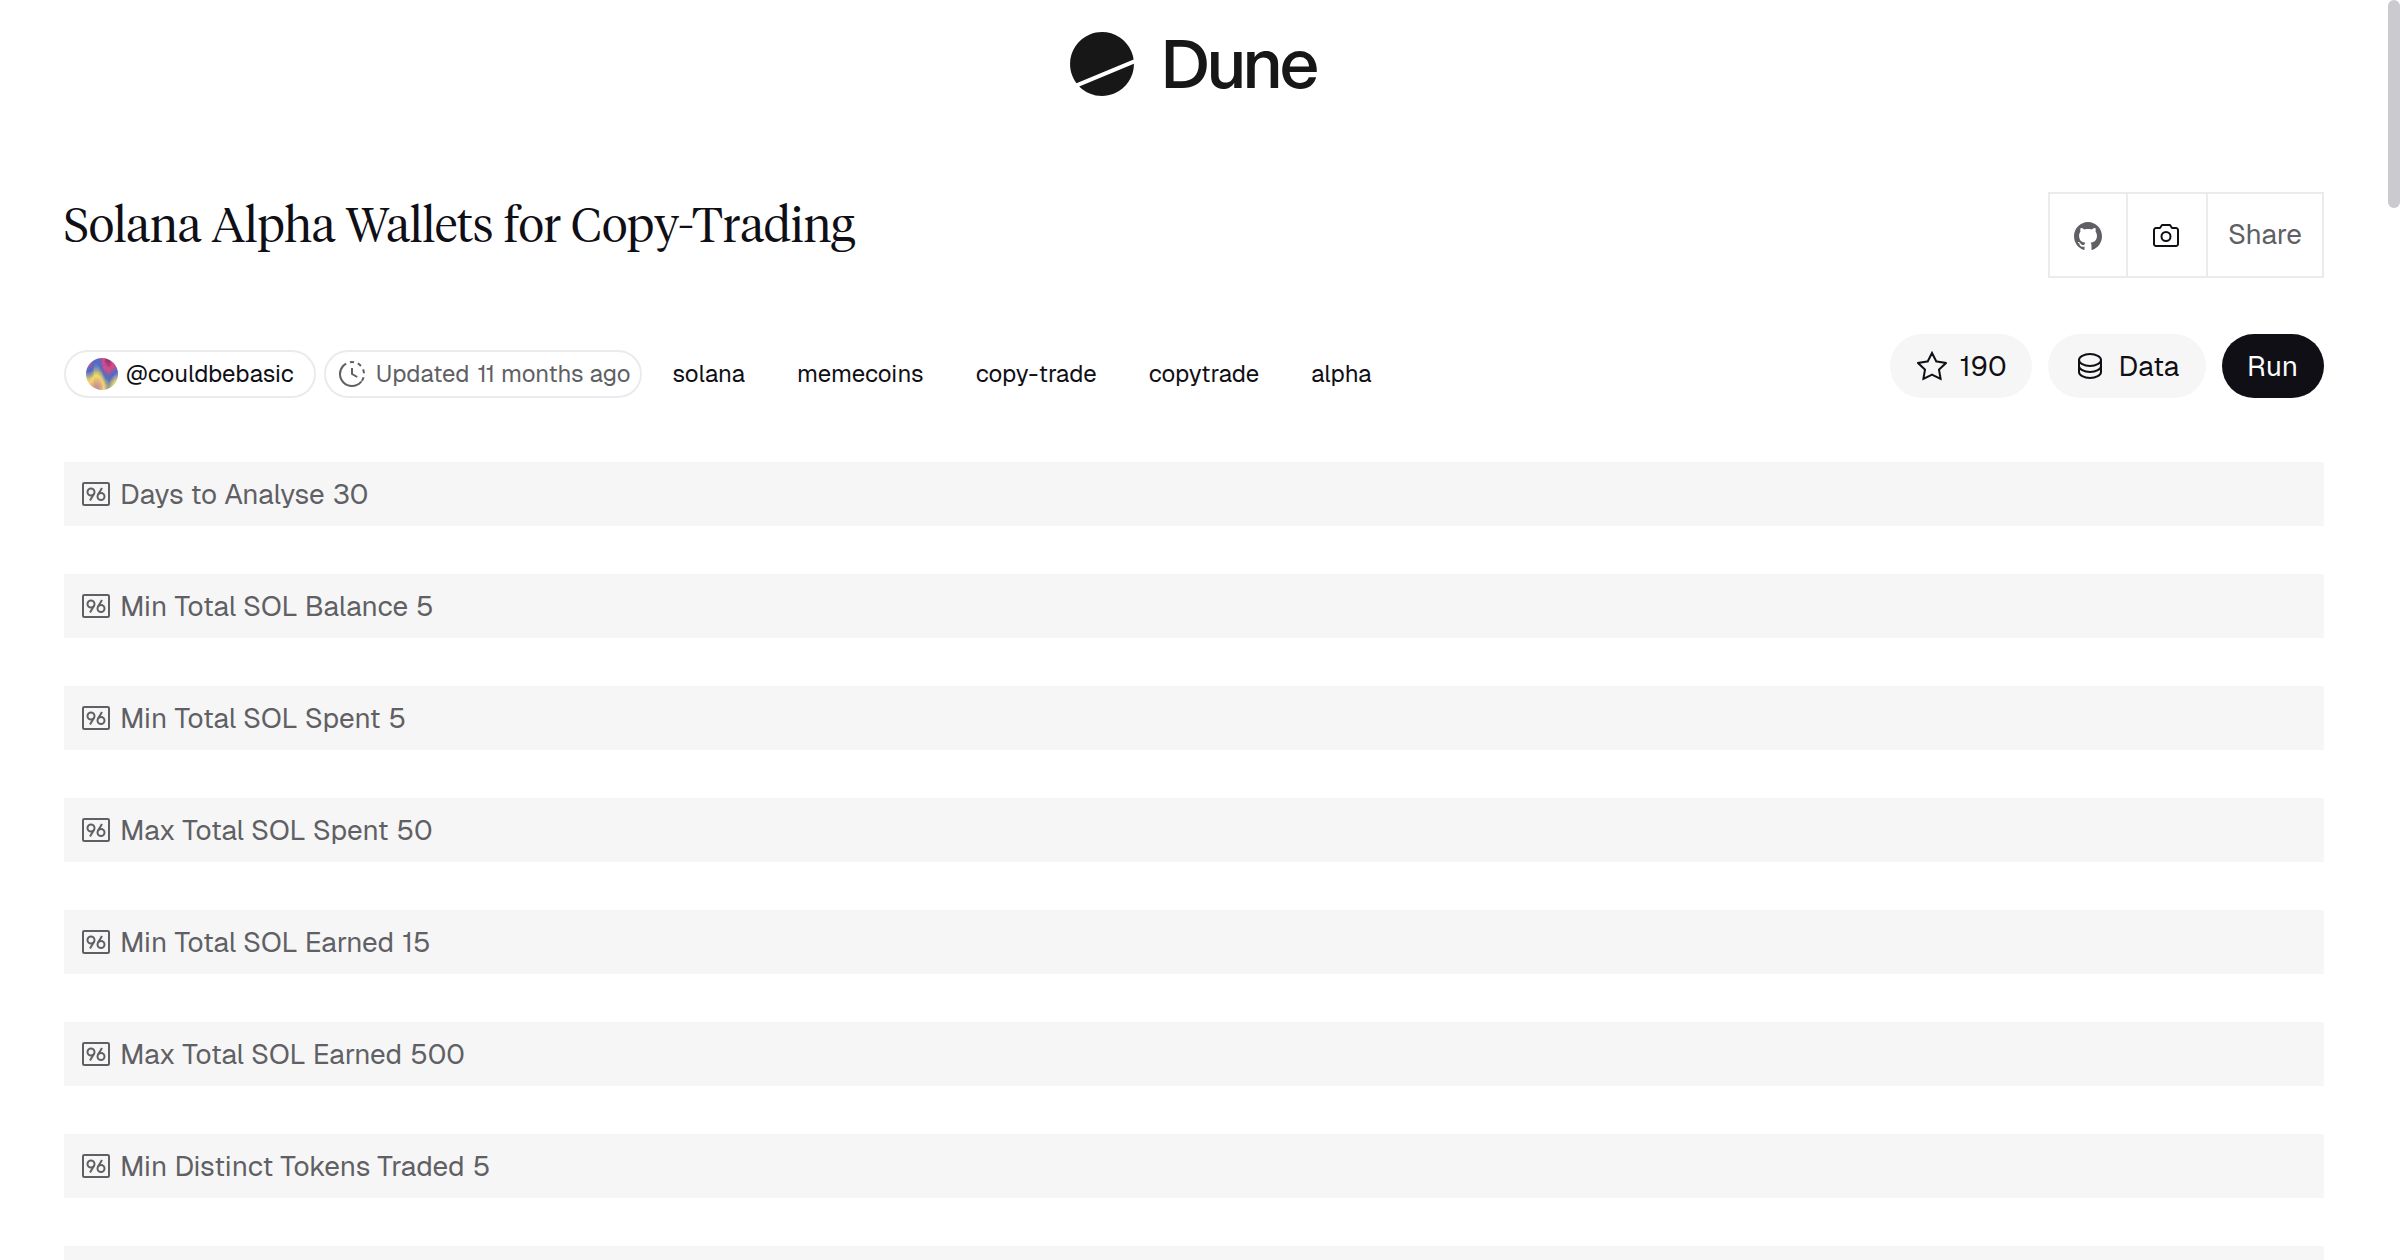Click the parameter icon beside Max Total SOL Earned
The width and height of the screenshot is (2400, 1260).
(x=97, y=1053)
